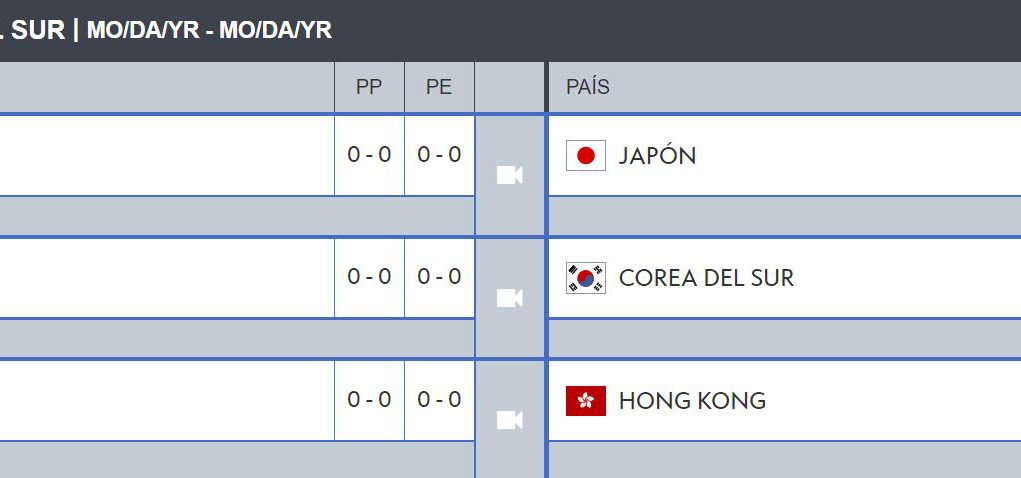1021x478 pixels.
Task: Click the PP score for Japón
Action: pos(369,155)
